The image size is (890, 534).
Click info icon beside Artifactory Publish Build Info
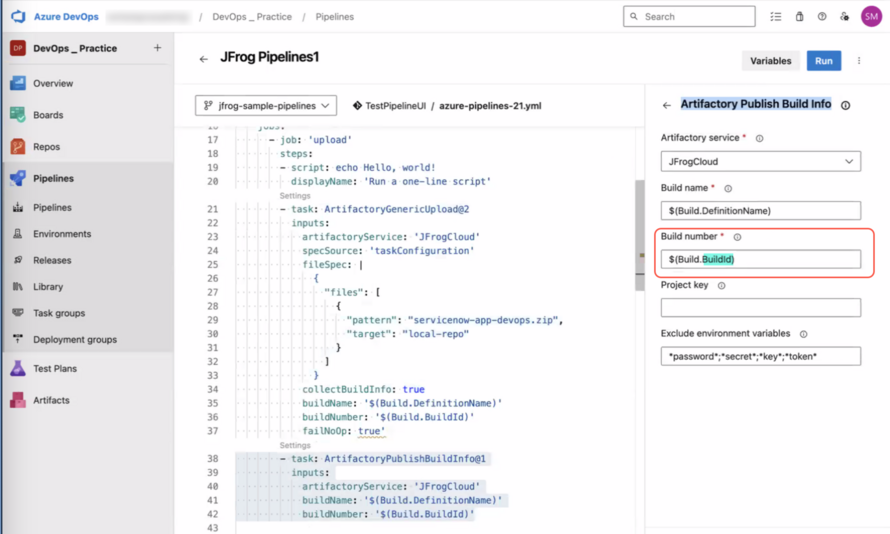pos(845,106)
